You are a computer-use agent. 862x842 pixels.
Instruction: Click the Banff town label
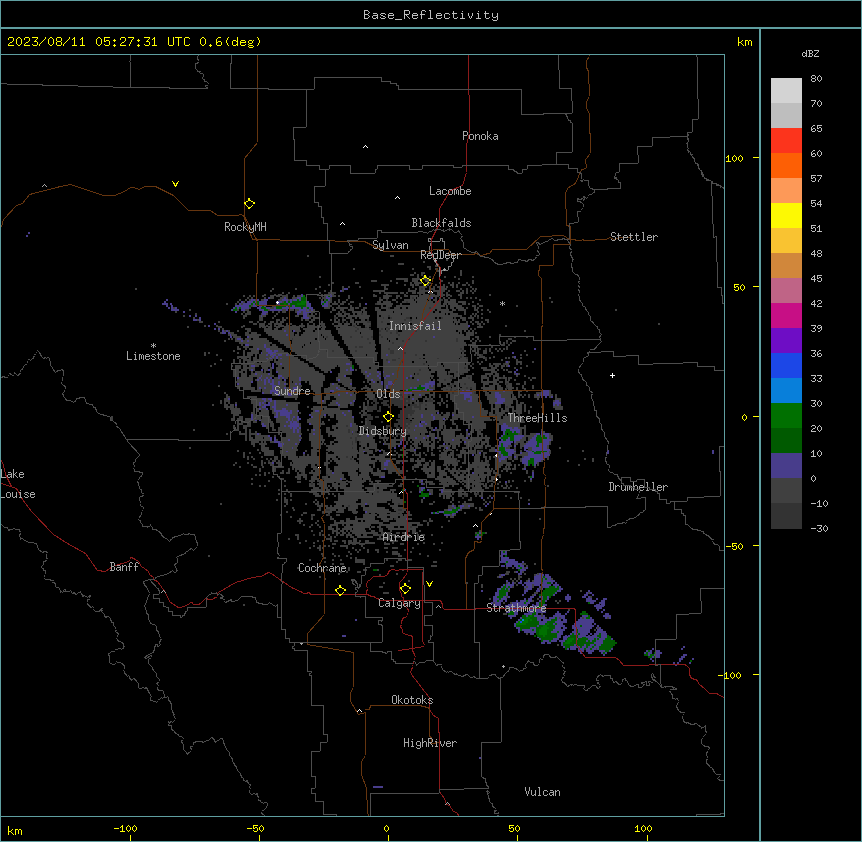(124, 567)
